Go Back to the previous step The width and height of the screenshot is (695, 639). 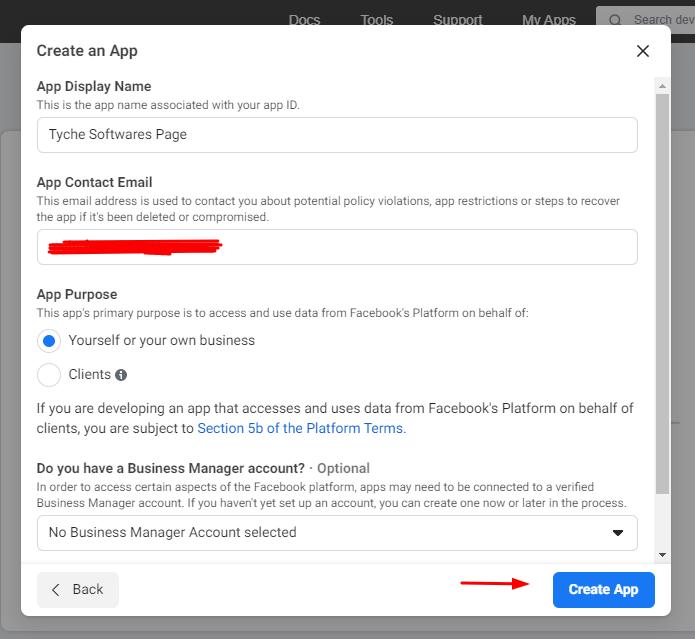78,589
